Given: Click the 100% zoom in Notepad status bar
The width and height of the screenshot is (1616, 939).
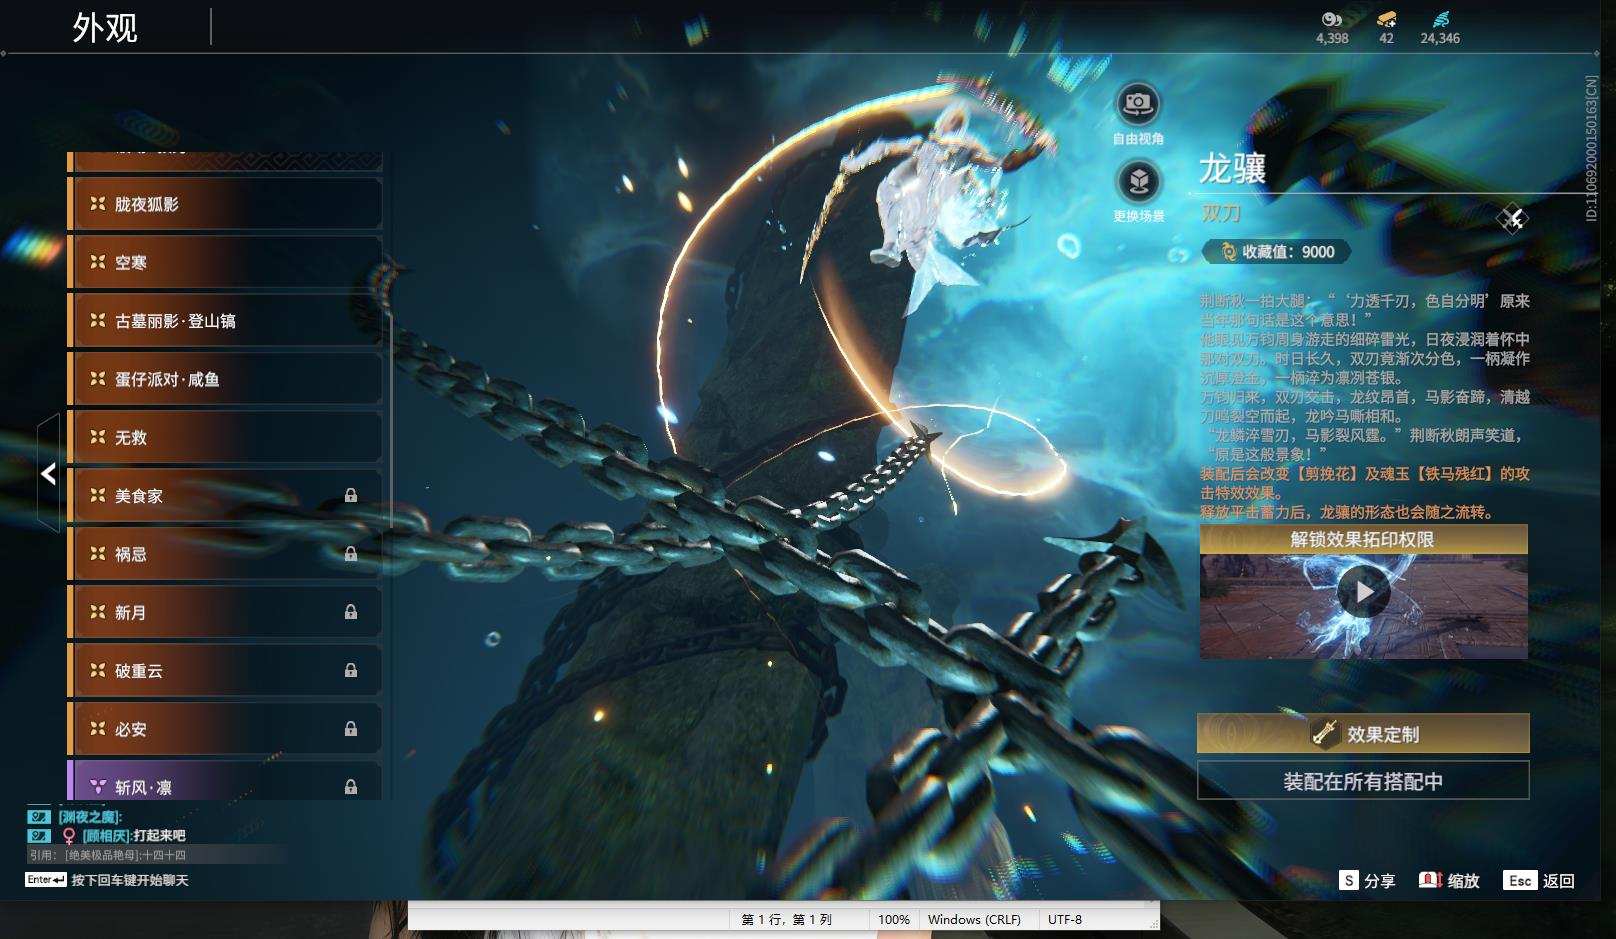Looking at the screenshot, I should pyautogui.click(x=894, y=919).
